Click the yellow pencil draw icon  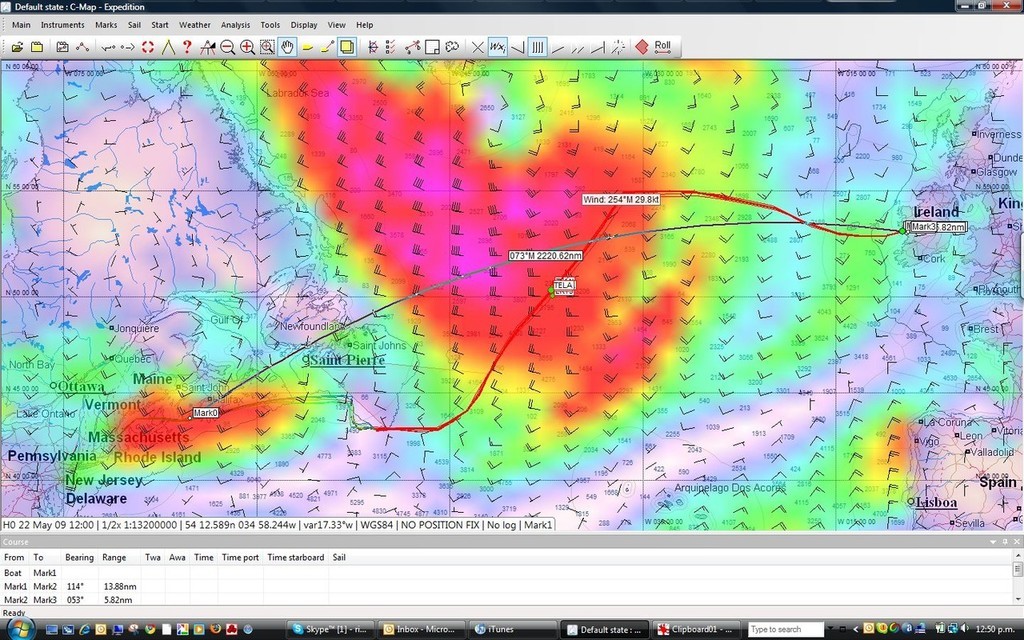(327, 47)
